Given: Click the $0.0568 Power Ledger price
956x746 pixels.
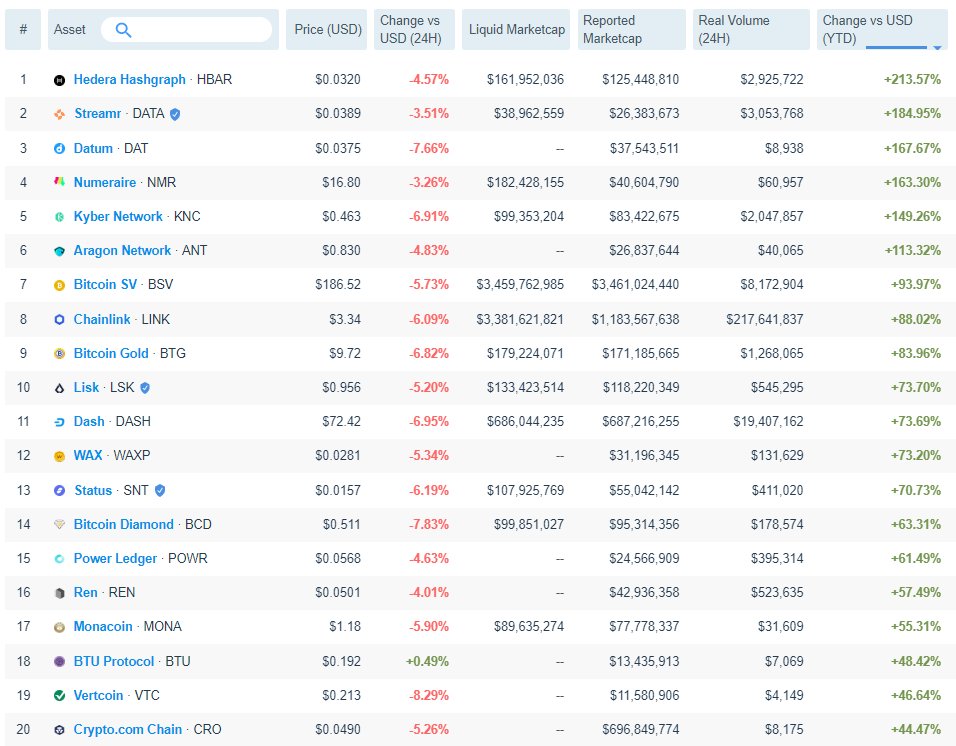Looking at the screenshot, I should 338,558.
